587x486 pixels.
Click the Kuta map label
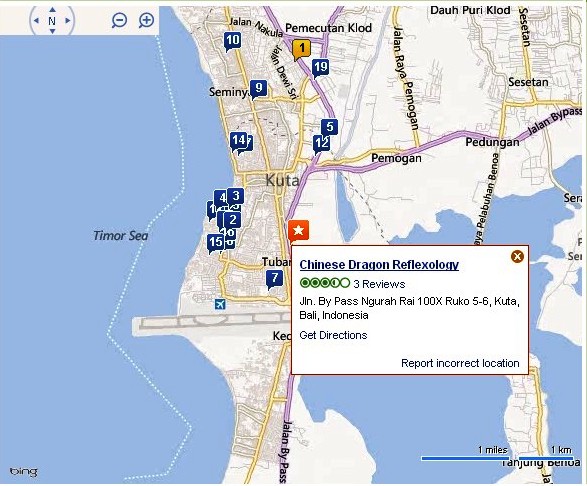tap(283, 180)
